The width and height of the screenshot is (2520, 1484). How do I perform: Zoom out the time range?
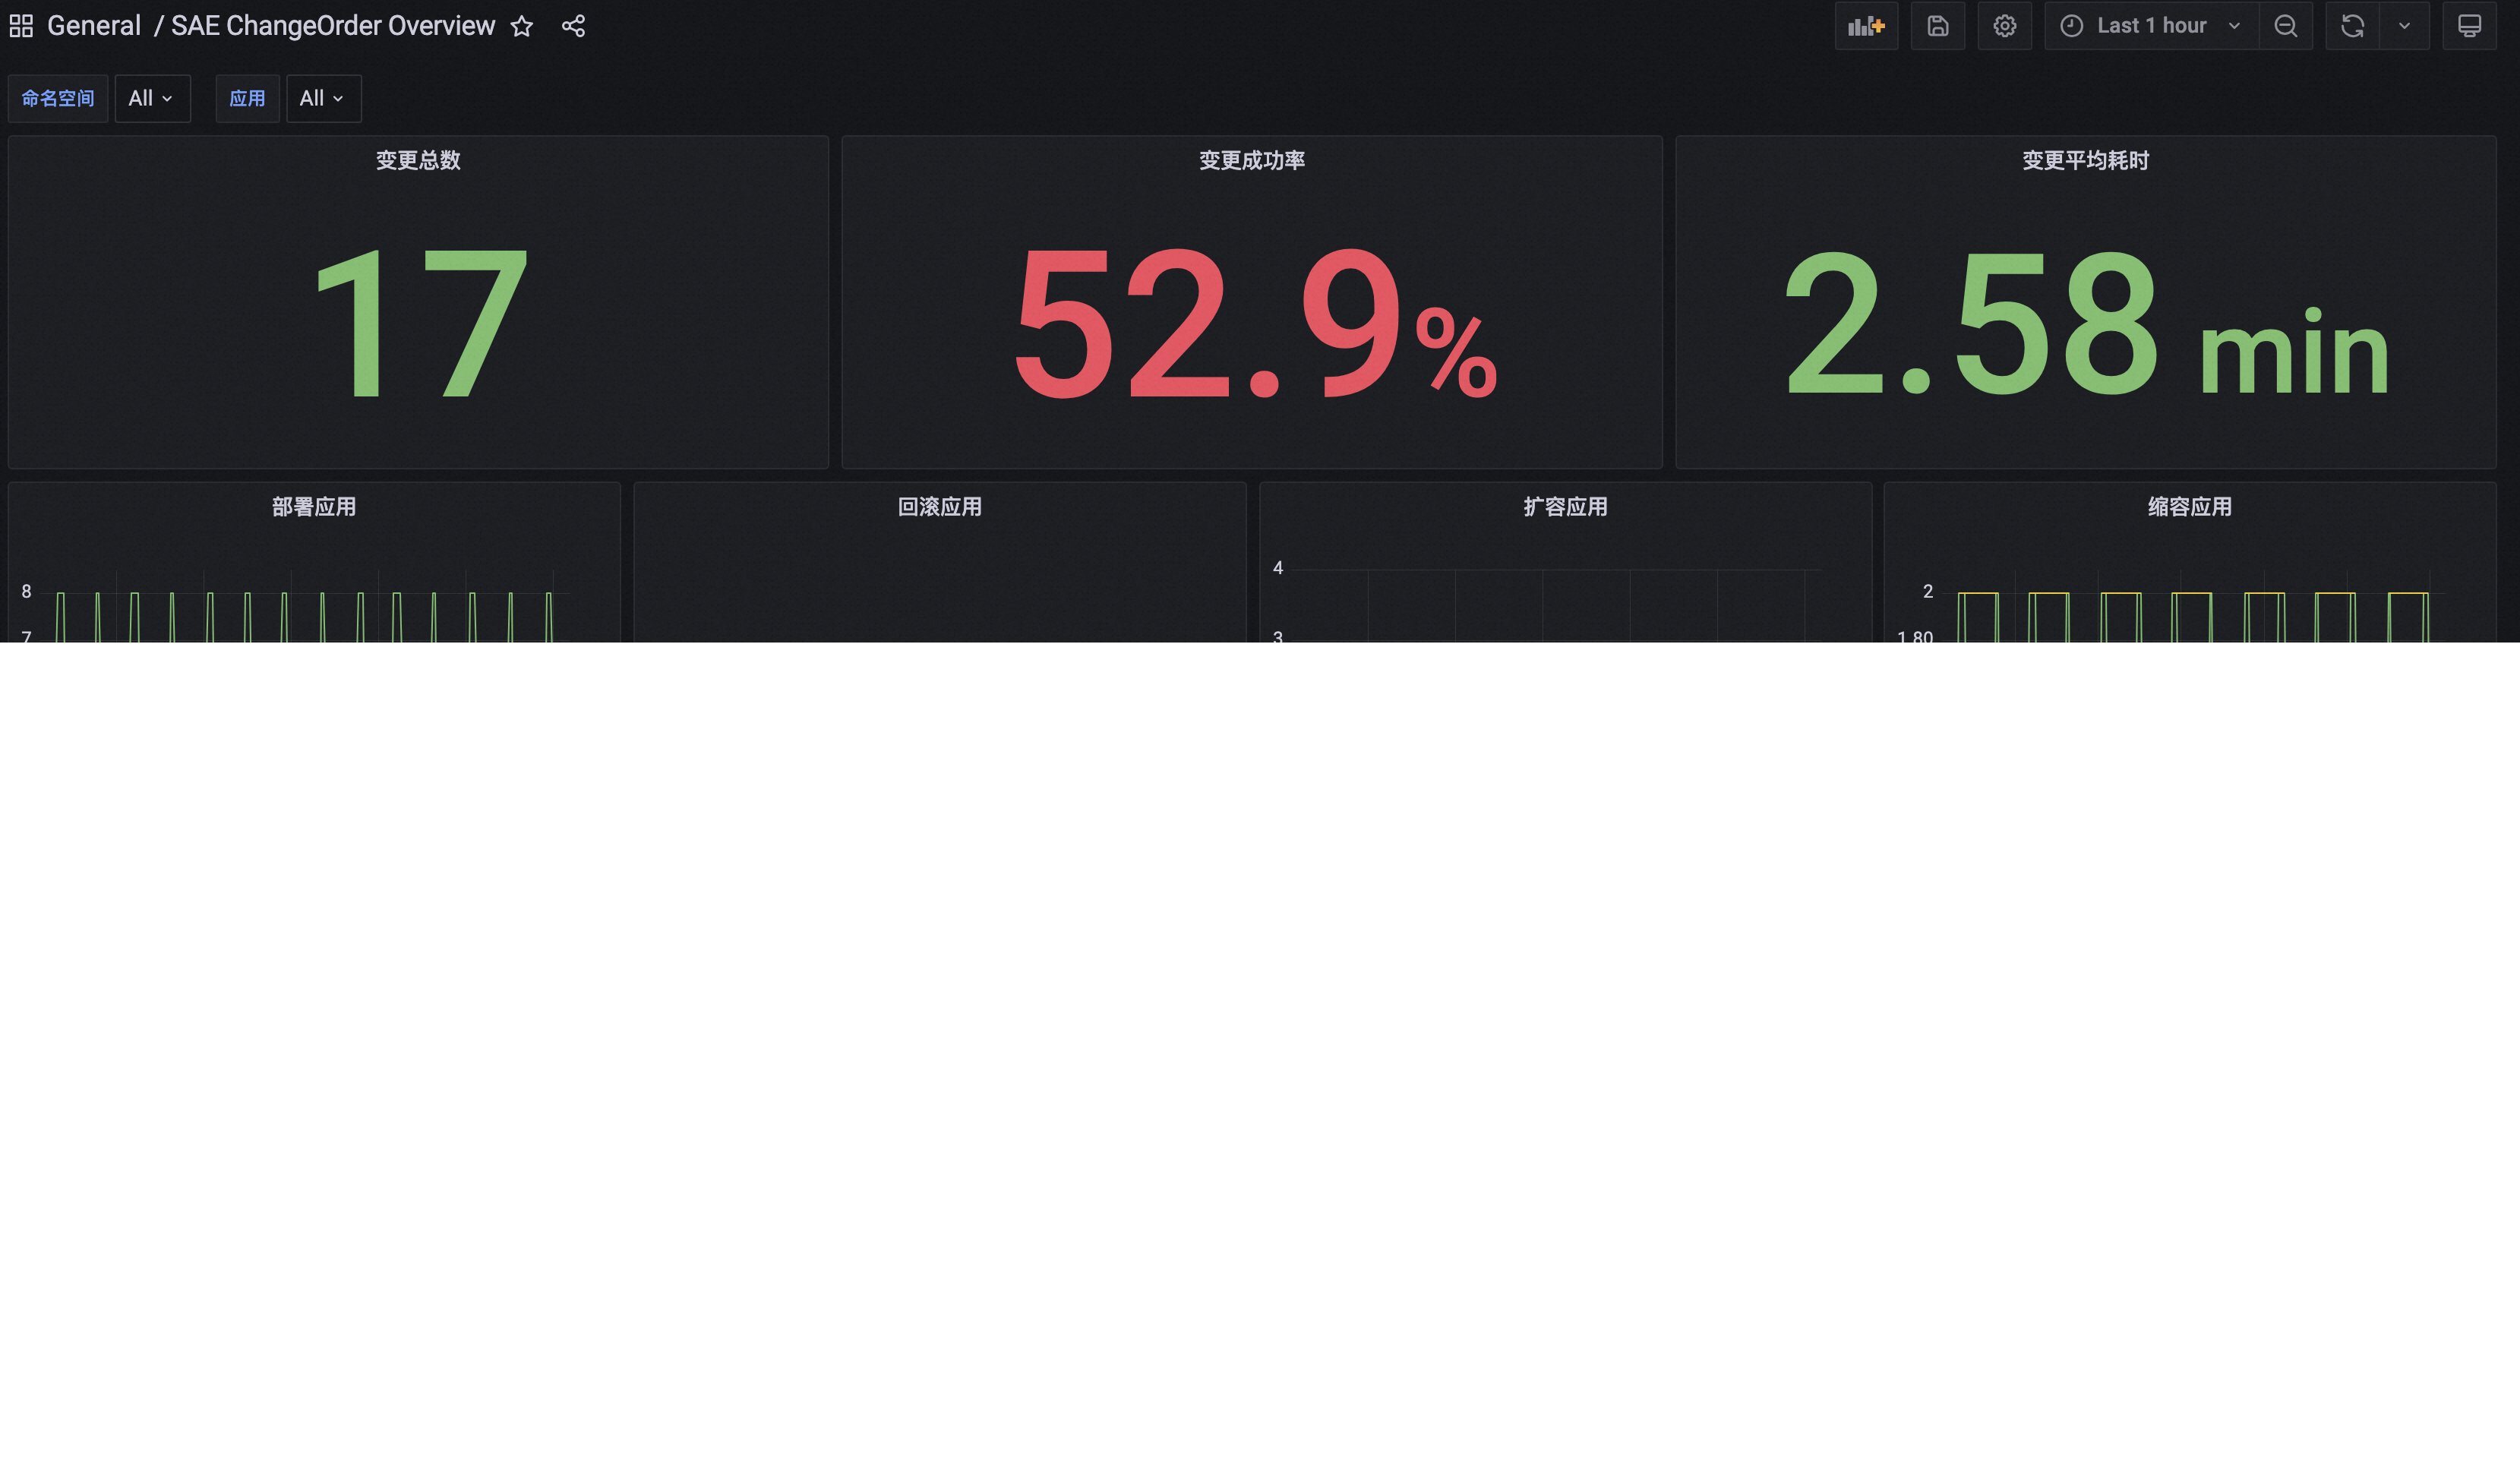point(2286,26)
